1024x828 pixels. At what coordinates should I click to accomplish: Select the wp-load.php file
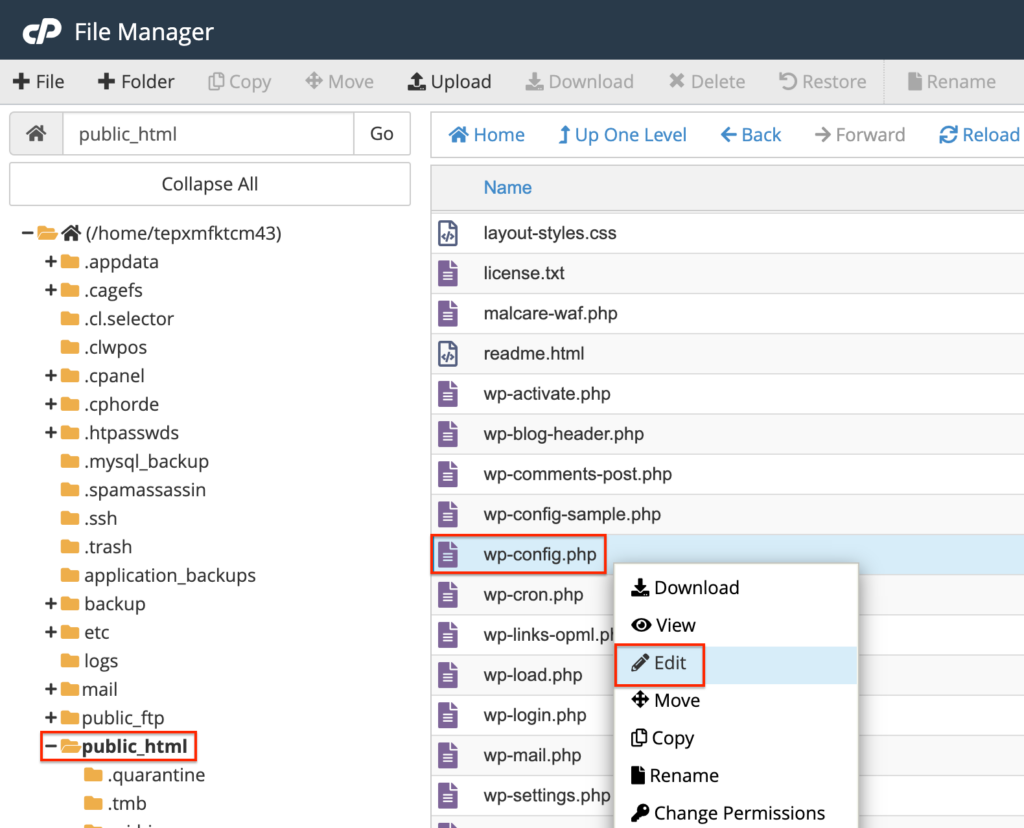pos(532,675)
